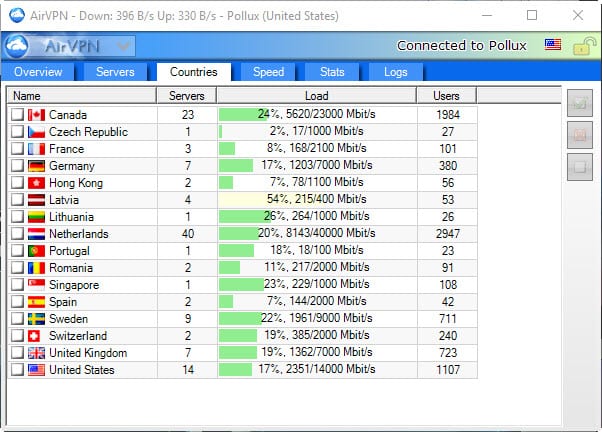Click the Load column header
This screenshot has height=432, width=602.
pos(317,96)
